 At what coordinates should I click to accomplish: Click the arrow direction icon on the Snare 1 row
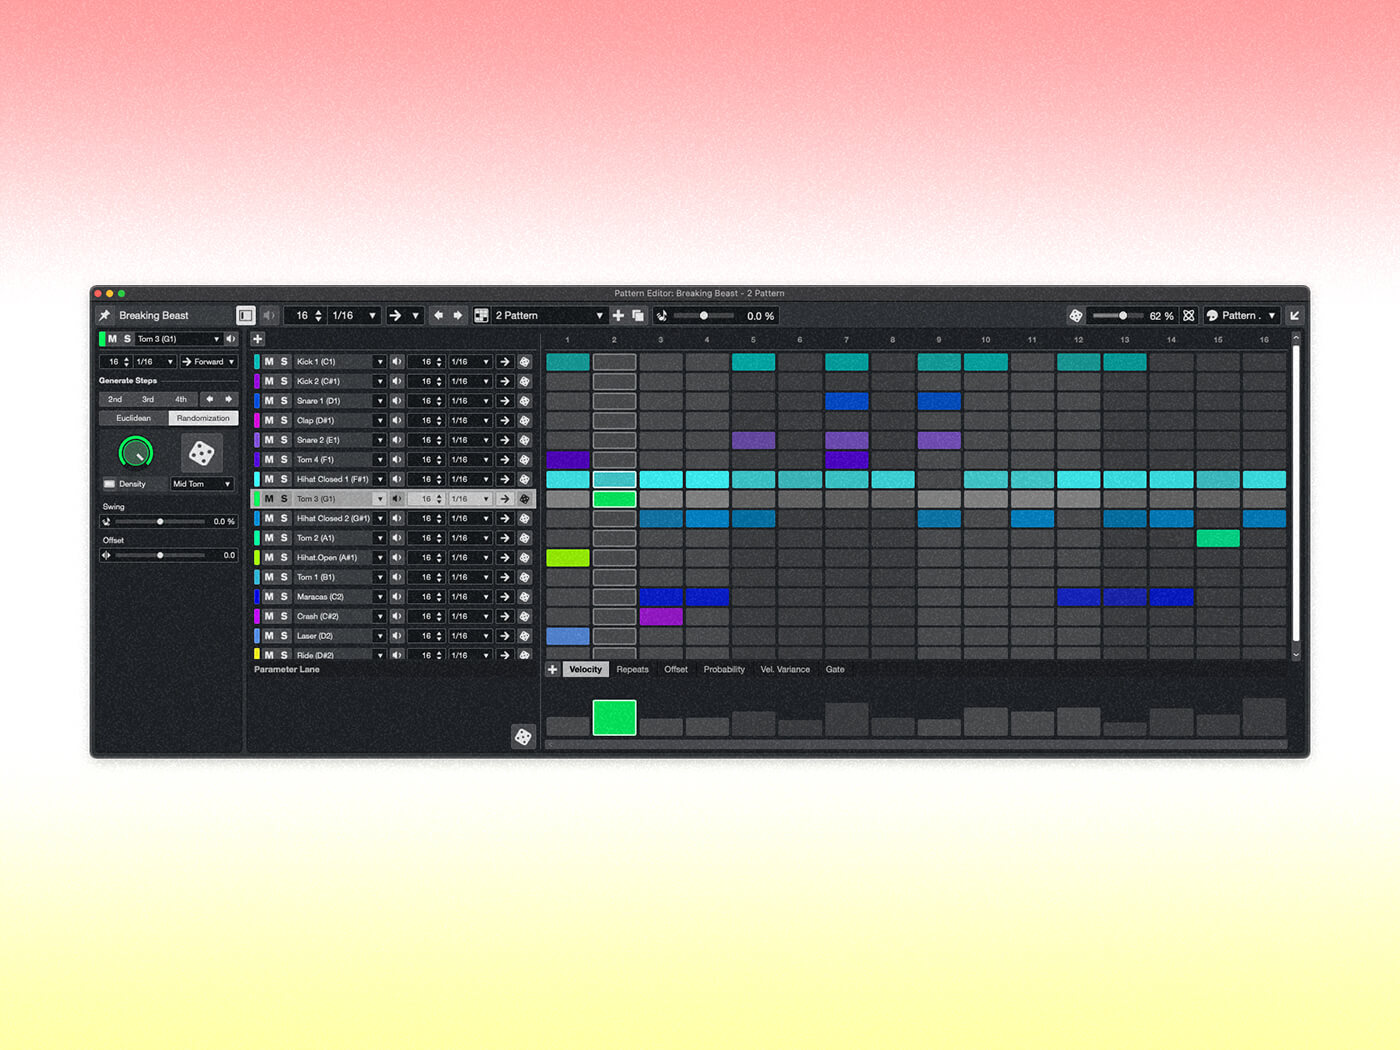click(x=505, y=401)
